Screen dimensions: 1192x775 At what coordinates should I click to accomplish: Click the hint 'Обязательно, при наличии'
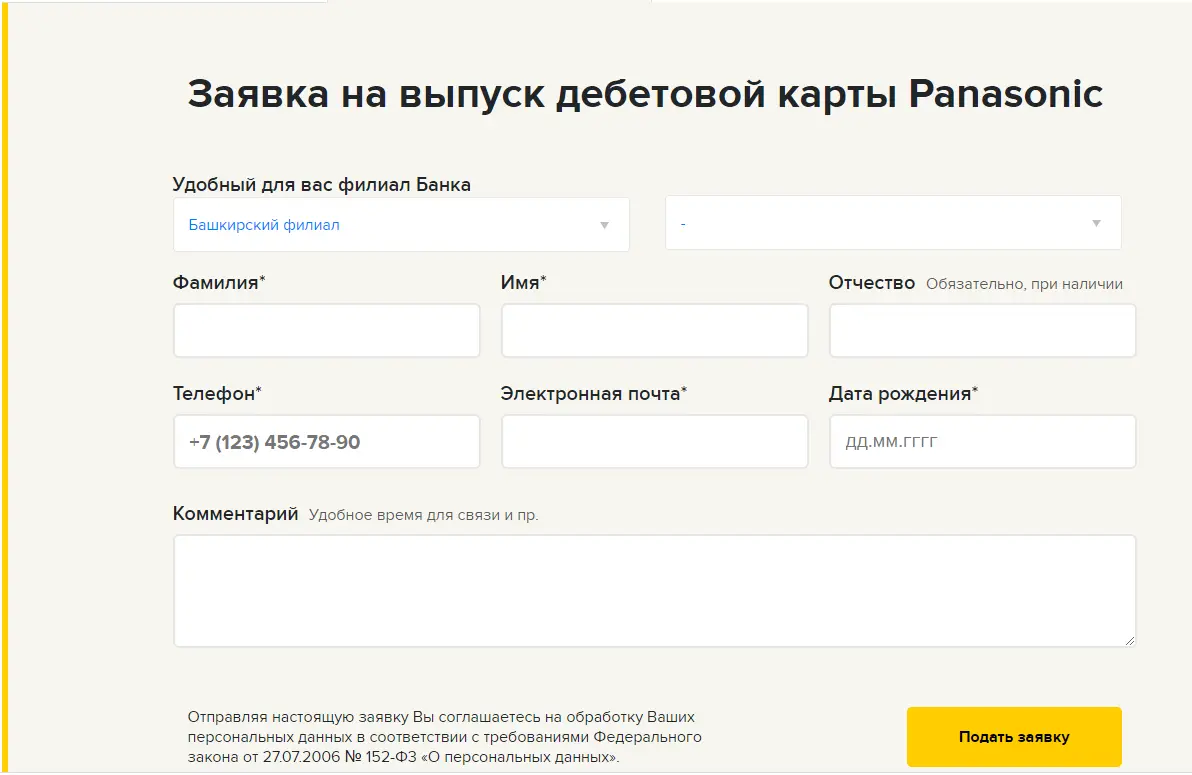coord(1024,284)
